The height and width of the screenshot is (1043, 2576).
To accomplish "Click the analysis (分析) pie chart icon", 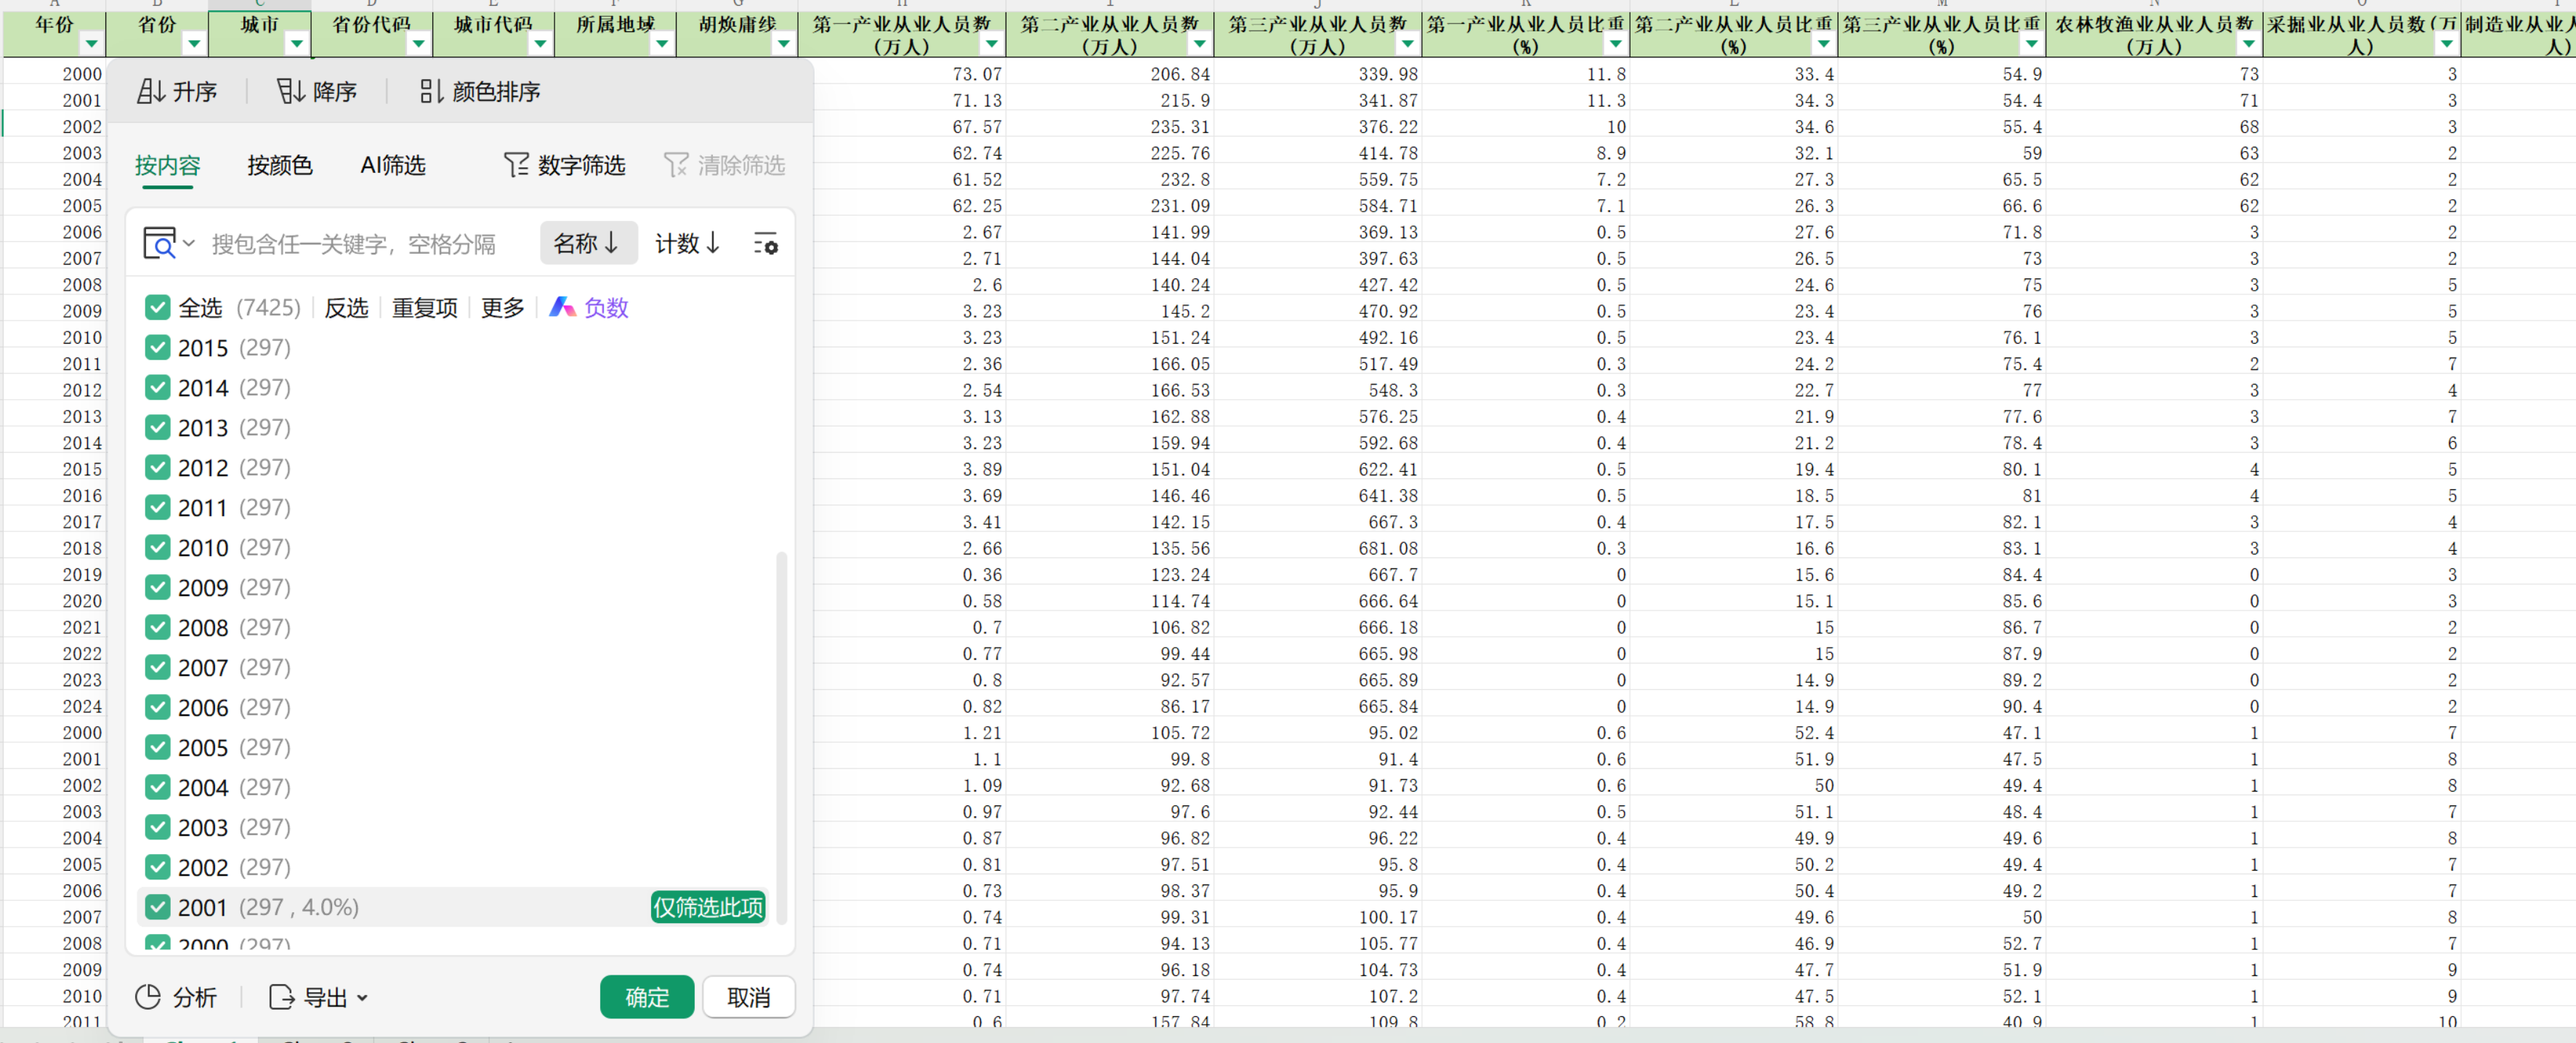I will [148, 997].
